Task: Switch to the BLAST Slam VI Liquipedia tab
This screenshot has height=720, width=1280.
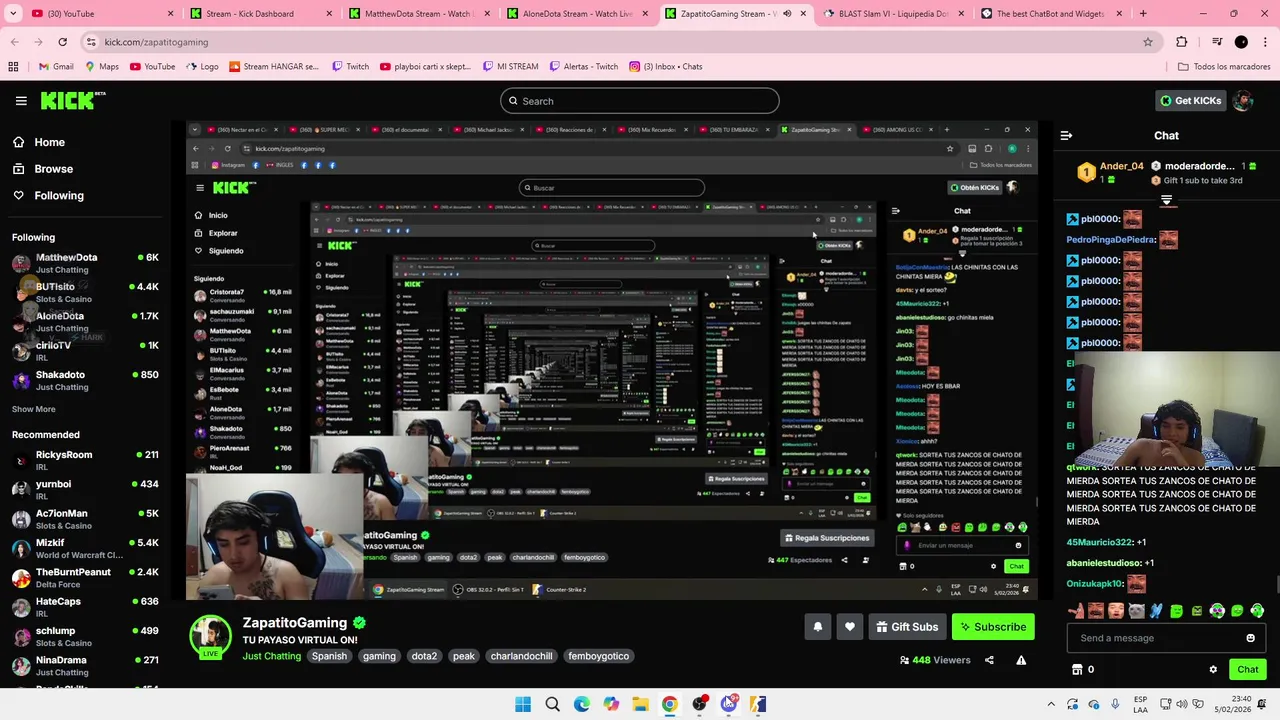Action: click(x=893, y=14)
